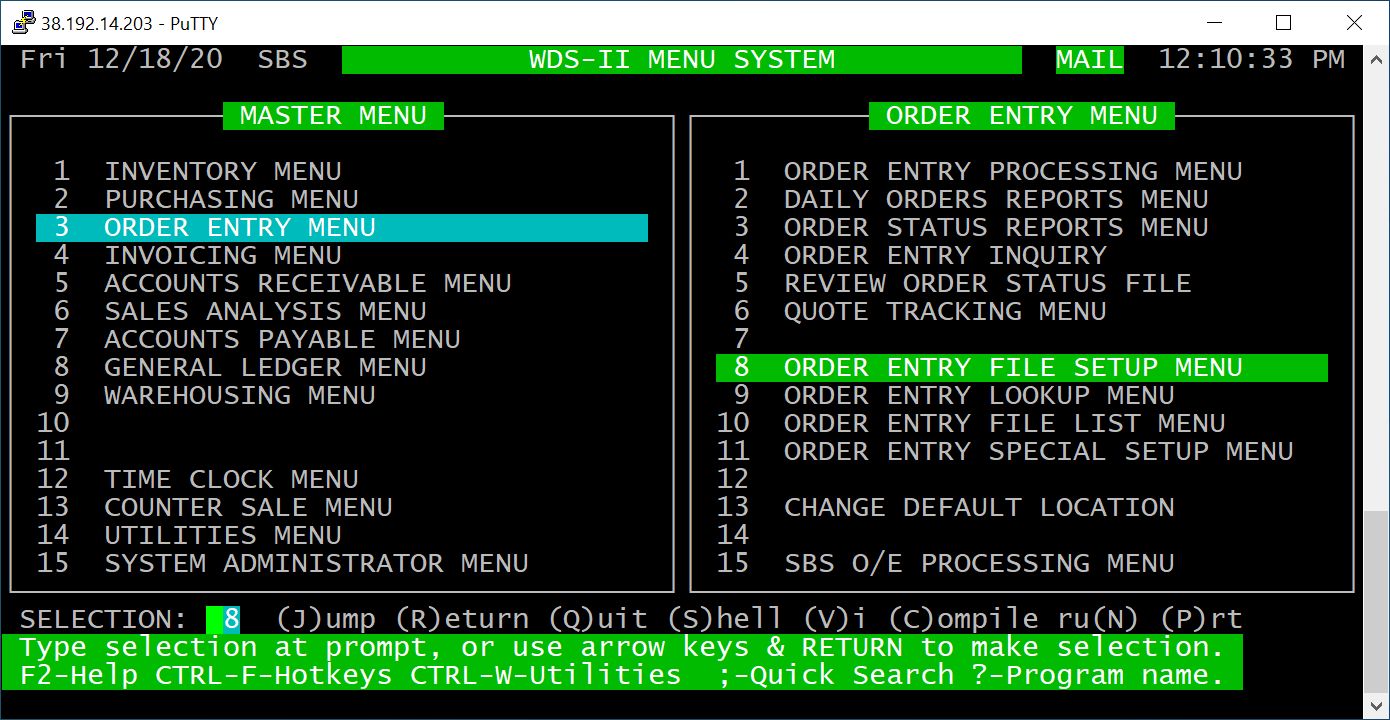The image size is (1390, 720).
Task: Click the SELECTION input field showing 8
Action: [224, 619]
